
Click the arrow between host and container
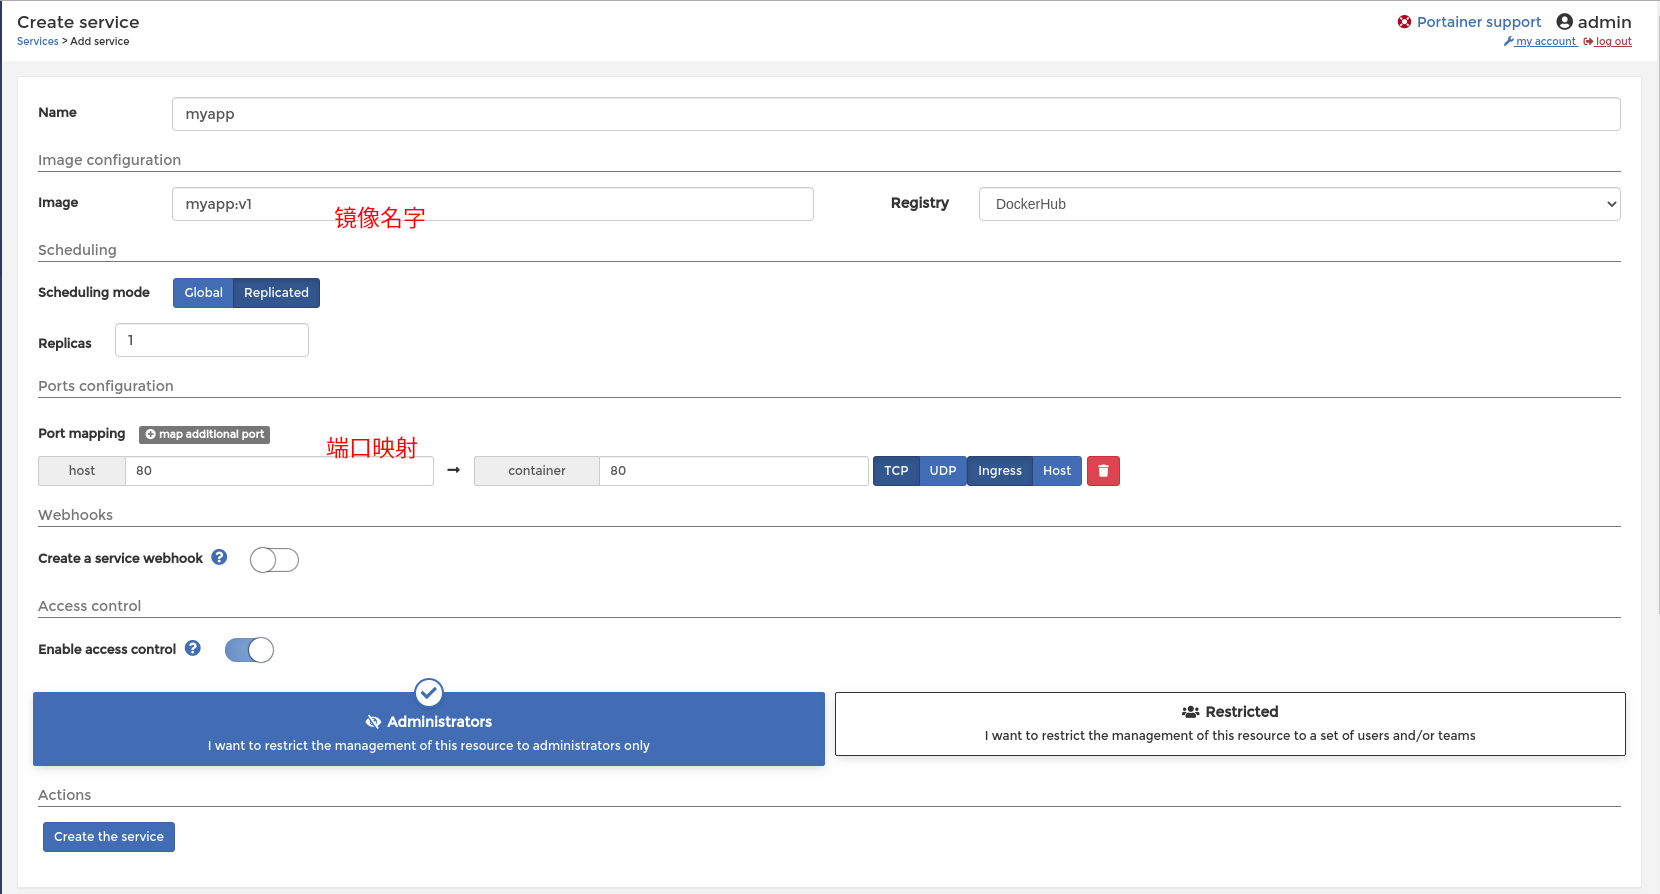[x=453, y=470]
